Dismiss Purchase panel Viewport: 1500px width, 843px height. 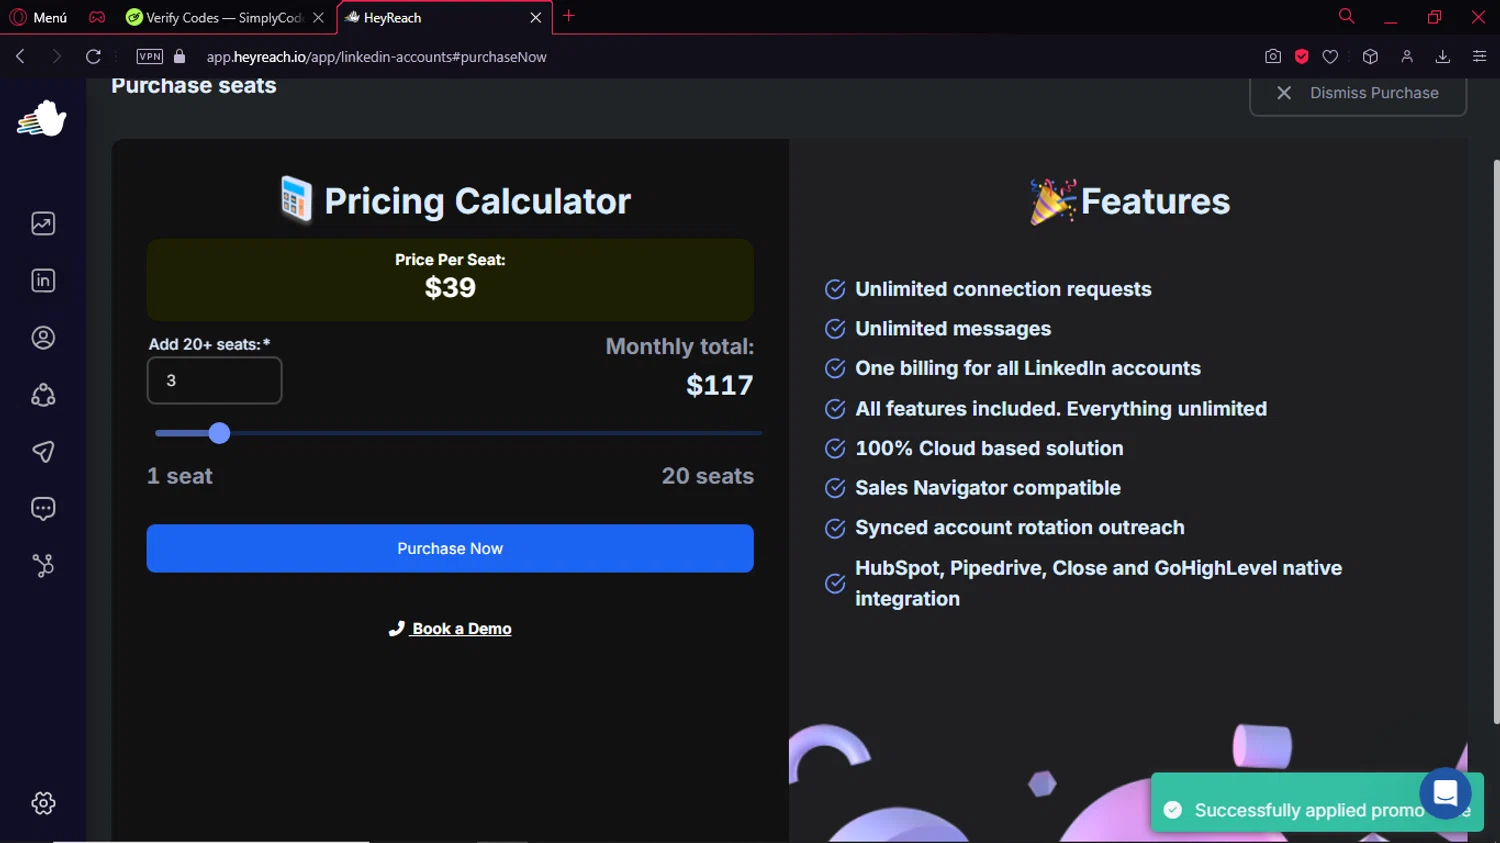click(1358, 93)
